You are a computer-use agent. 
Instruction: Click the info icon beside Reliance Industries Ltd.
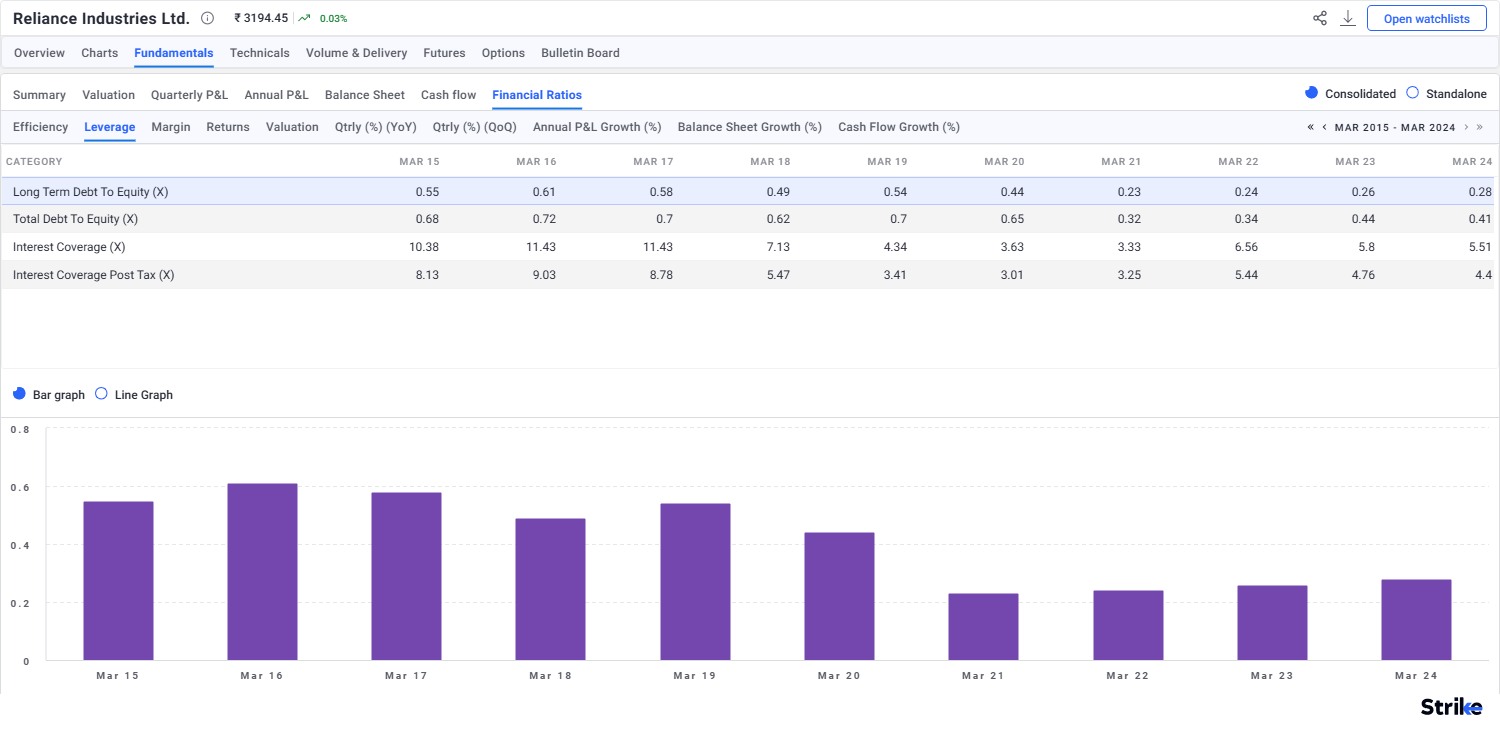pos(207,18)
